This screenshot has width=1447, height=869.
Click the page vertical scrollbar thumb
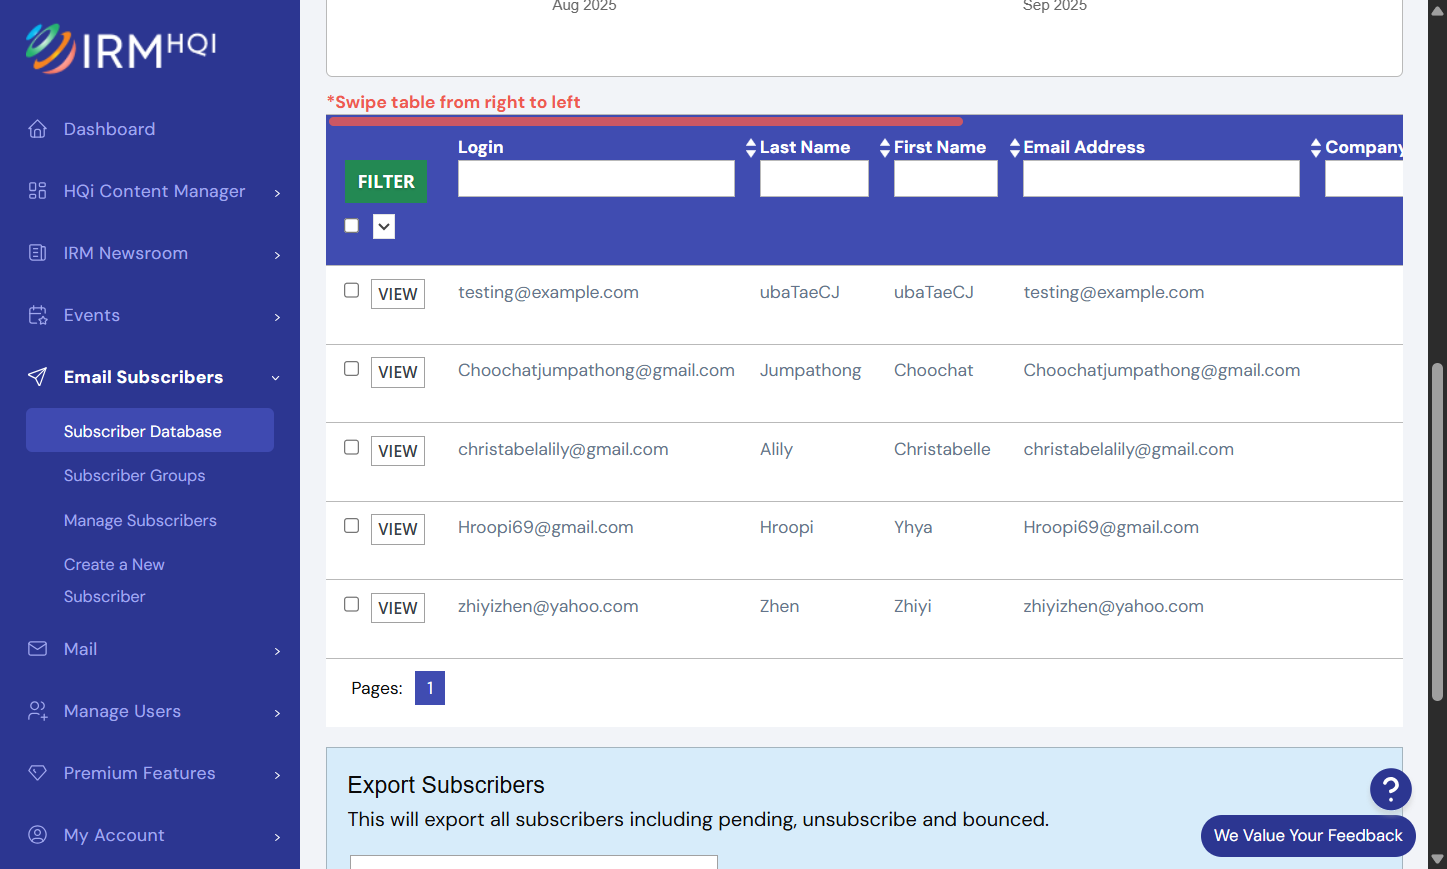click(1438, 532)
